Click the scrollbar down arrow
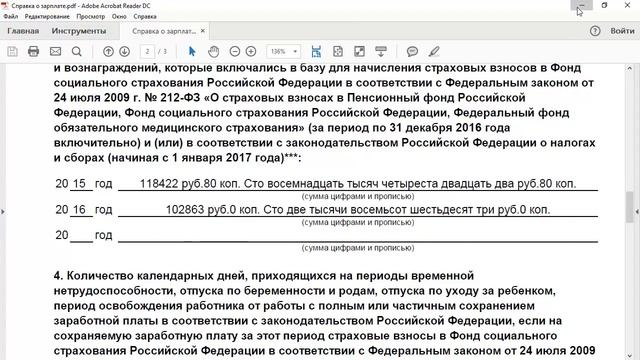This screenshot has height=360, width=640. tap(629, 356)
